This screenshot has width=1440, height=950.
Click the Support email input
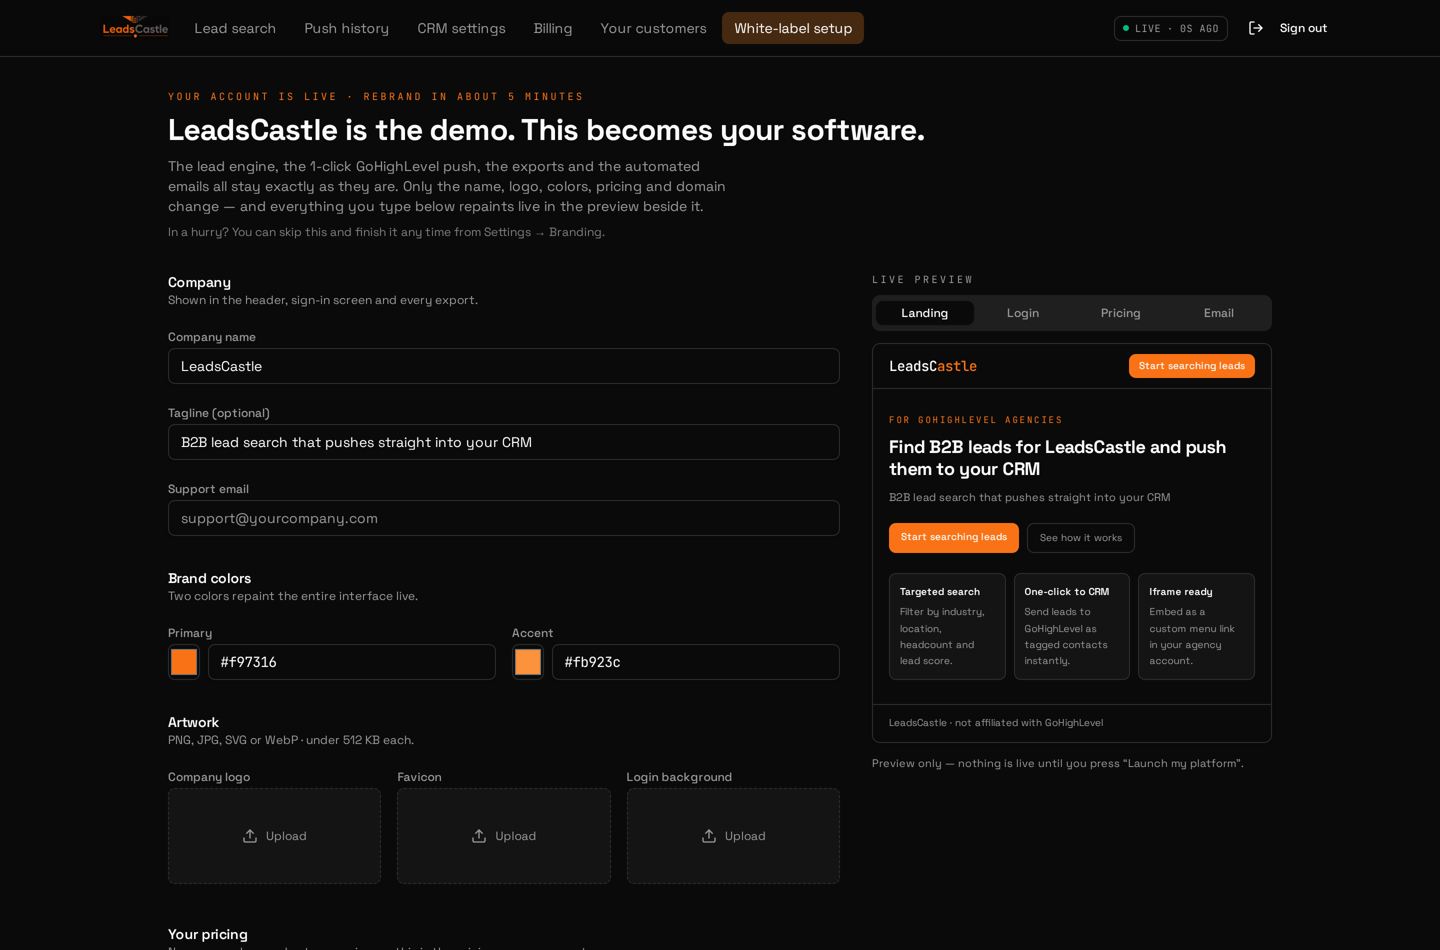[504, 518]
